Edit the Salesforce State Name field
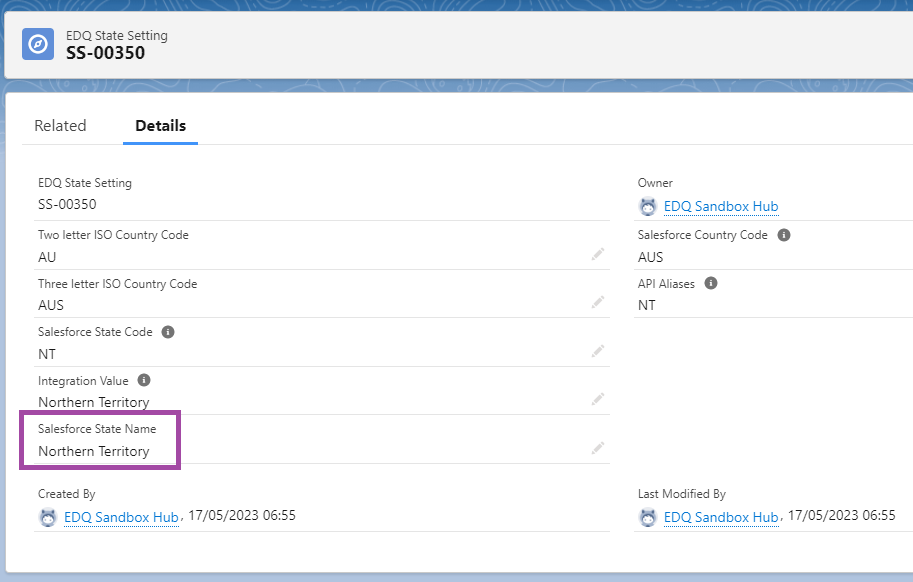 pyautogui.click(x=598, y=448)
